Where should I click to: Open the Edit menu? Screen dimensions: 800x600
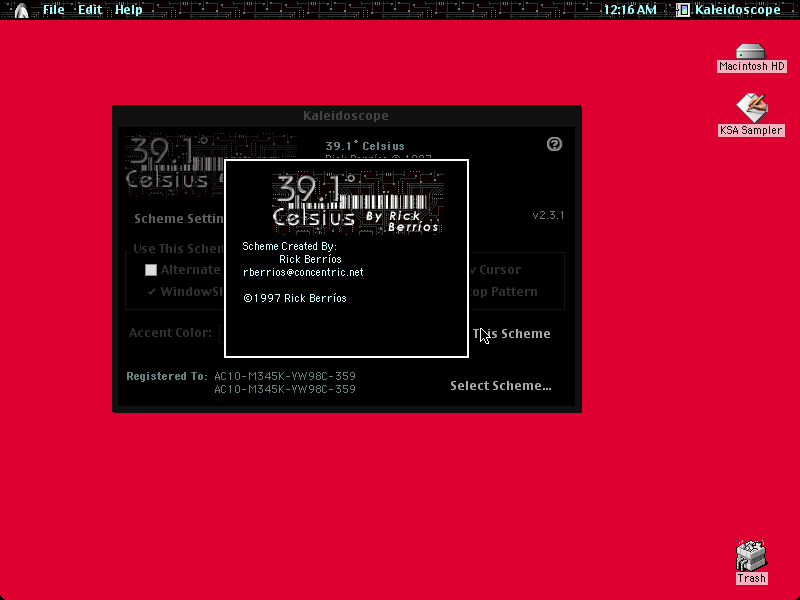tap(90, 10)
